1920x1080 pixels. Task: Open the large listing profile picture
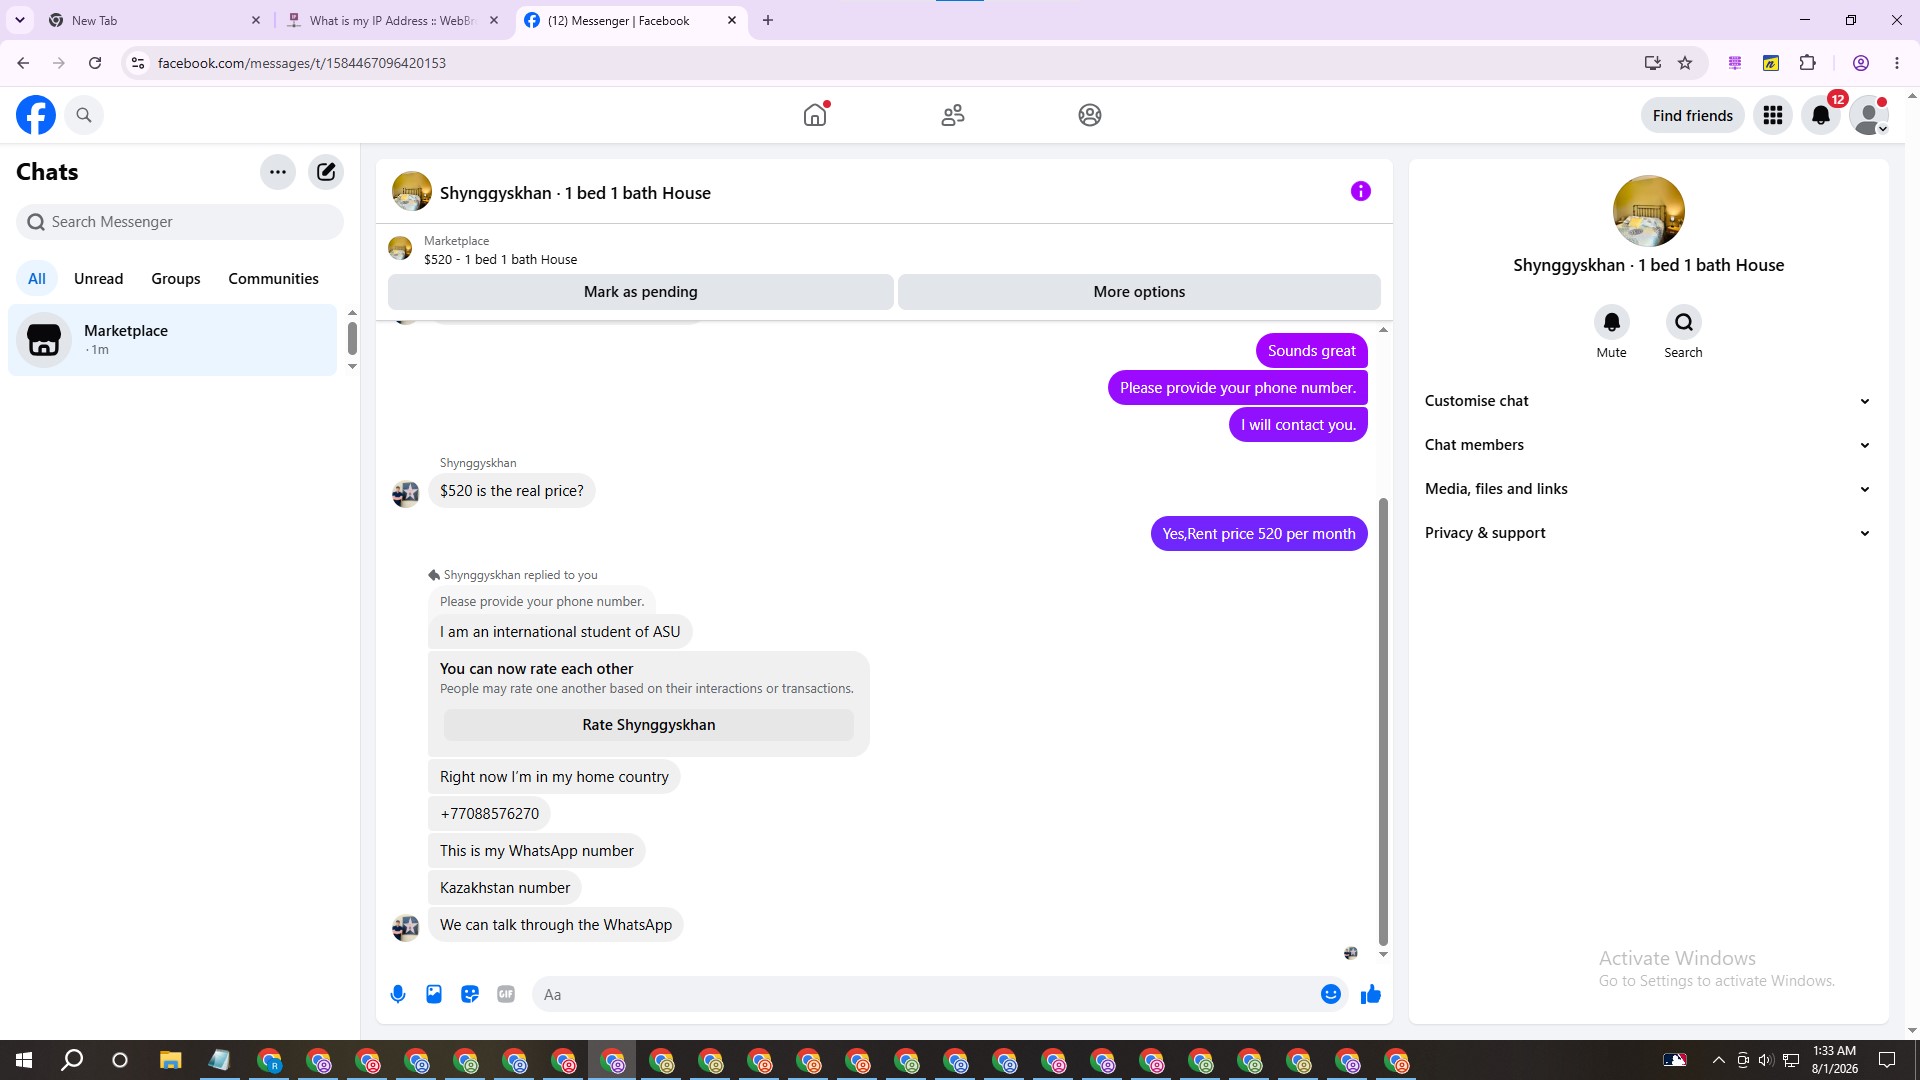coord(1648,211)
